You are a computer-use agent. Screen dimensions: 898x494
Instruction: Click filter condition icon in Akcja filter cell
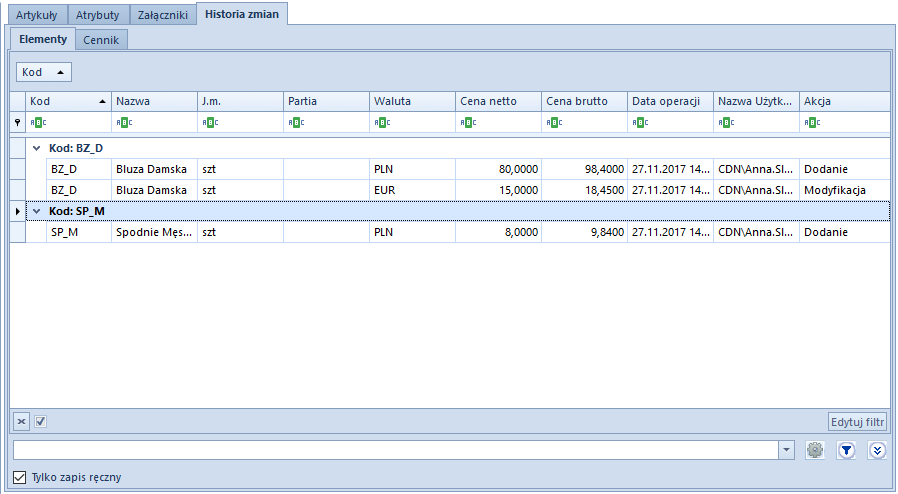click(x=812, y=122)
